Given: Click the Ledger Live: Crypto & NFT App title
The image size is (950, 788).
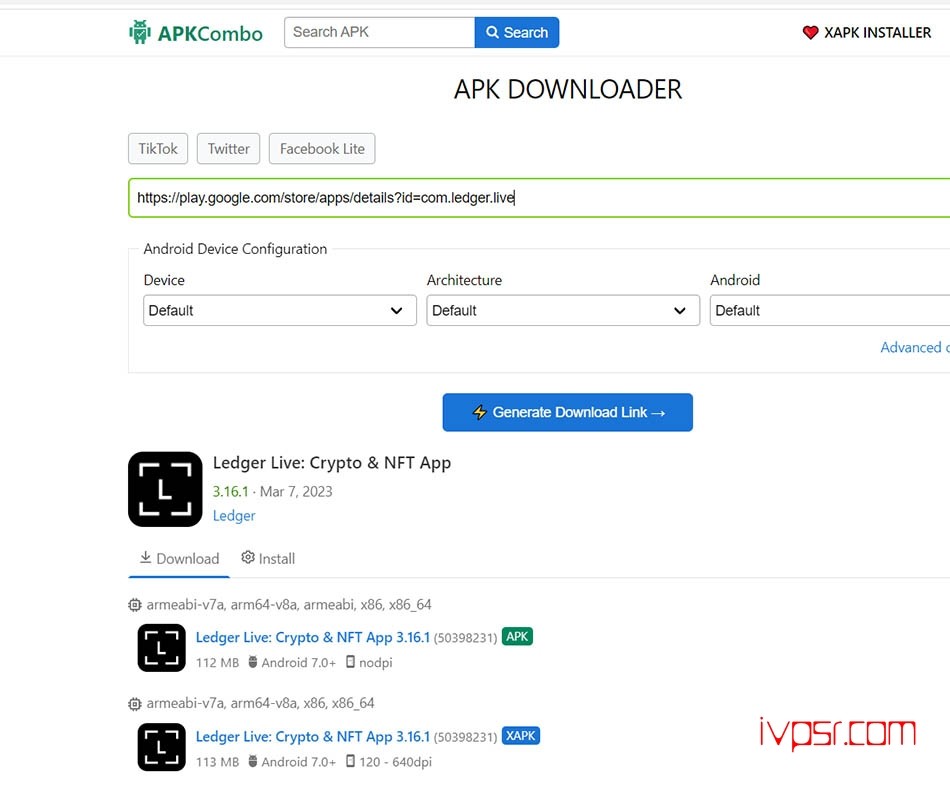Looking at the screenshot, I should pos(332,463).
